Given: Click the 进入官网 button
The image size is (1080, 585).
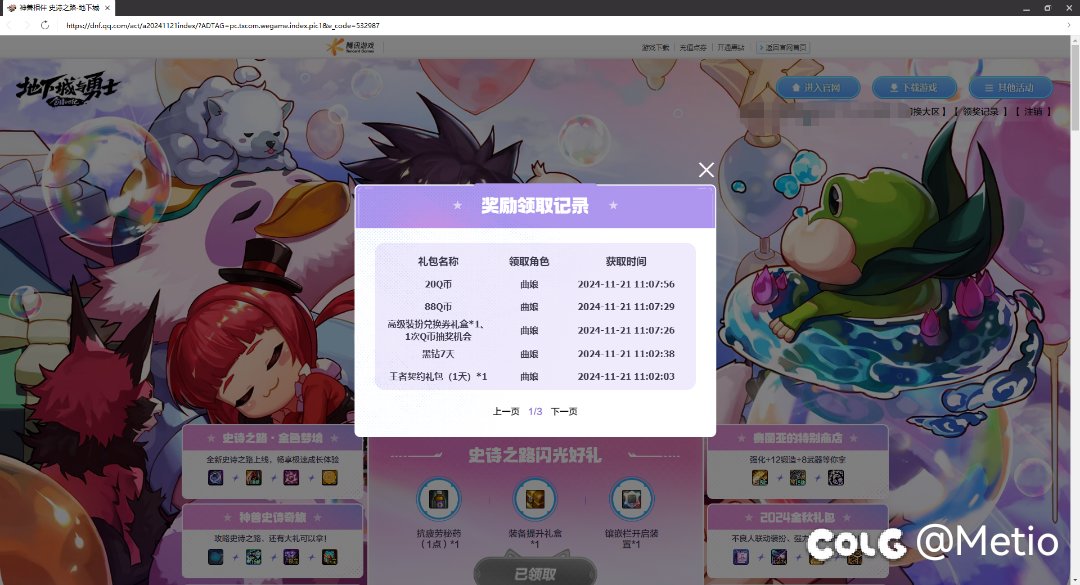Looking at the screenshot, I should (x=818, y=88).
